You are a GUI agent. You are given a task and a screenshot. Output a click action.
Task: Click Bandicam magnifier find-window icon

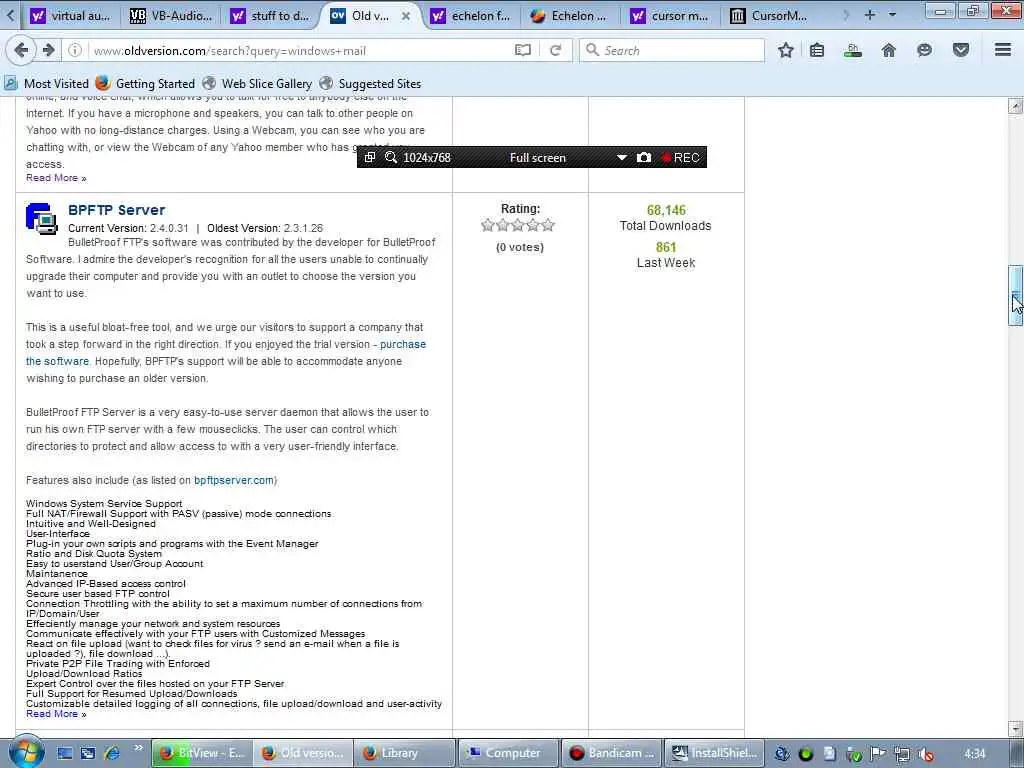(x=391, y=157)
